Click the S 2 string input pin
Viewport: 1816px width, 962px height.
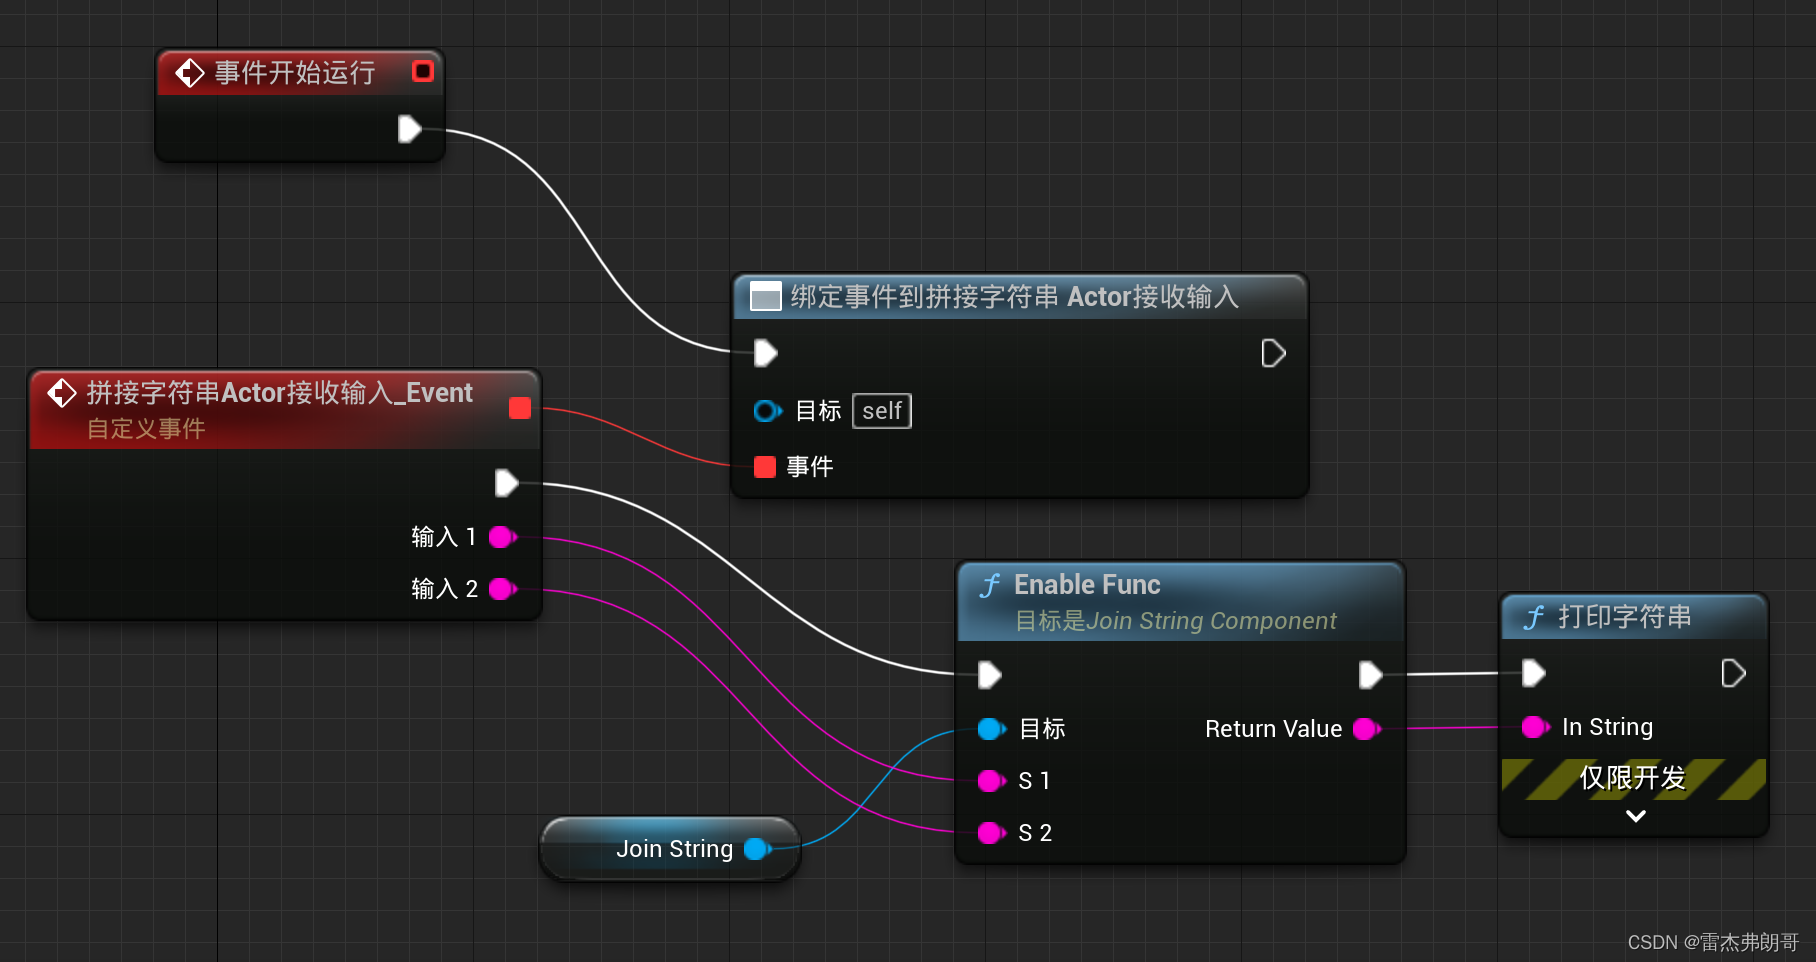(x=991, y=833)
